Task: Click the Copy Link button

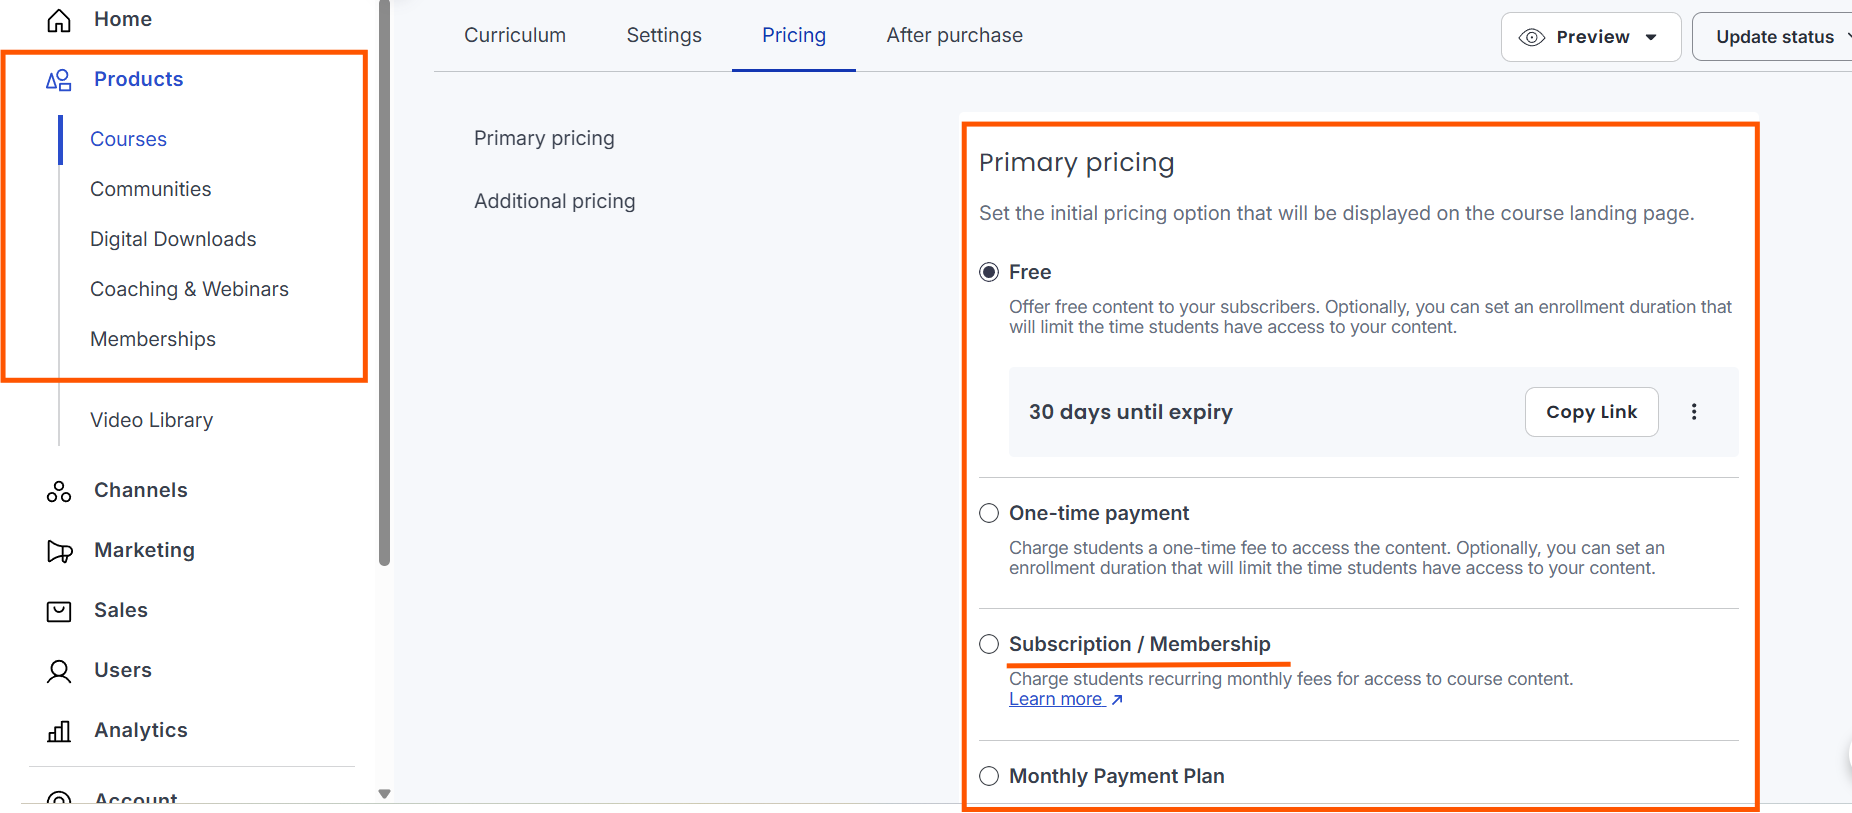Action: pyautogui.click(x=1591, y=411)
